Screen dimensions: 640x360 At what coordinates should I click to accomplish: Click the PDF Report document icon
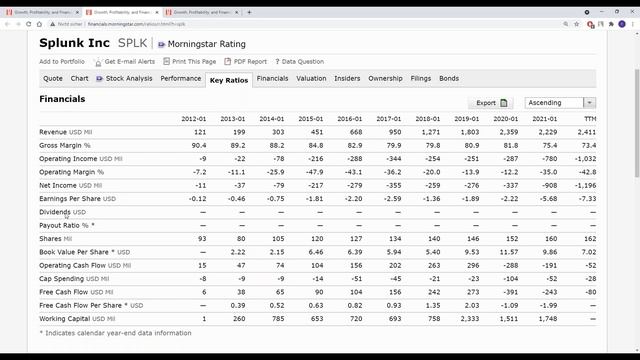click(x=227, y=61)
